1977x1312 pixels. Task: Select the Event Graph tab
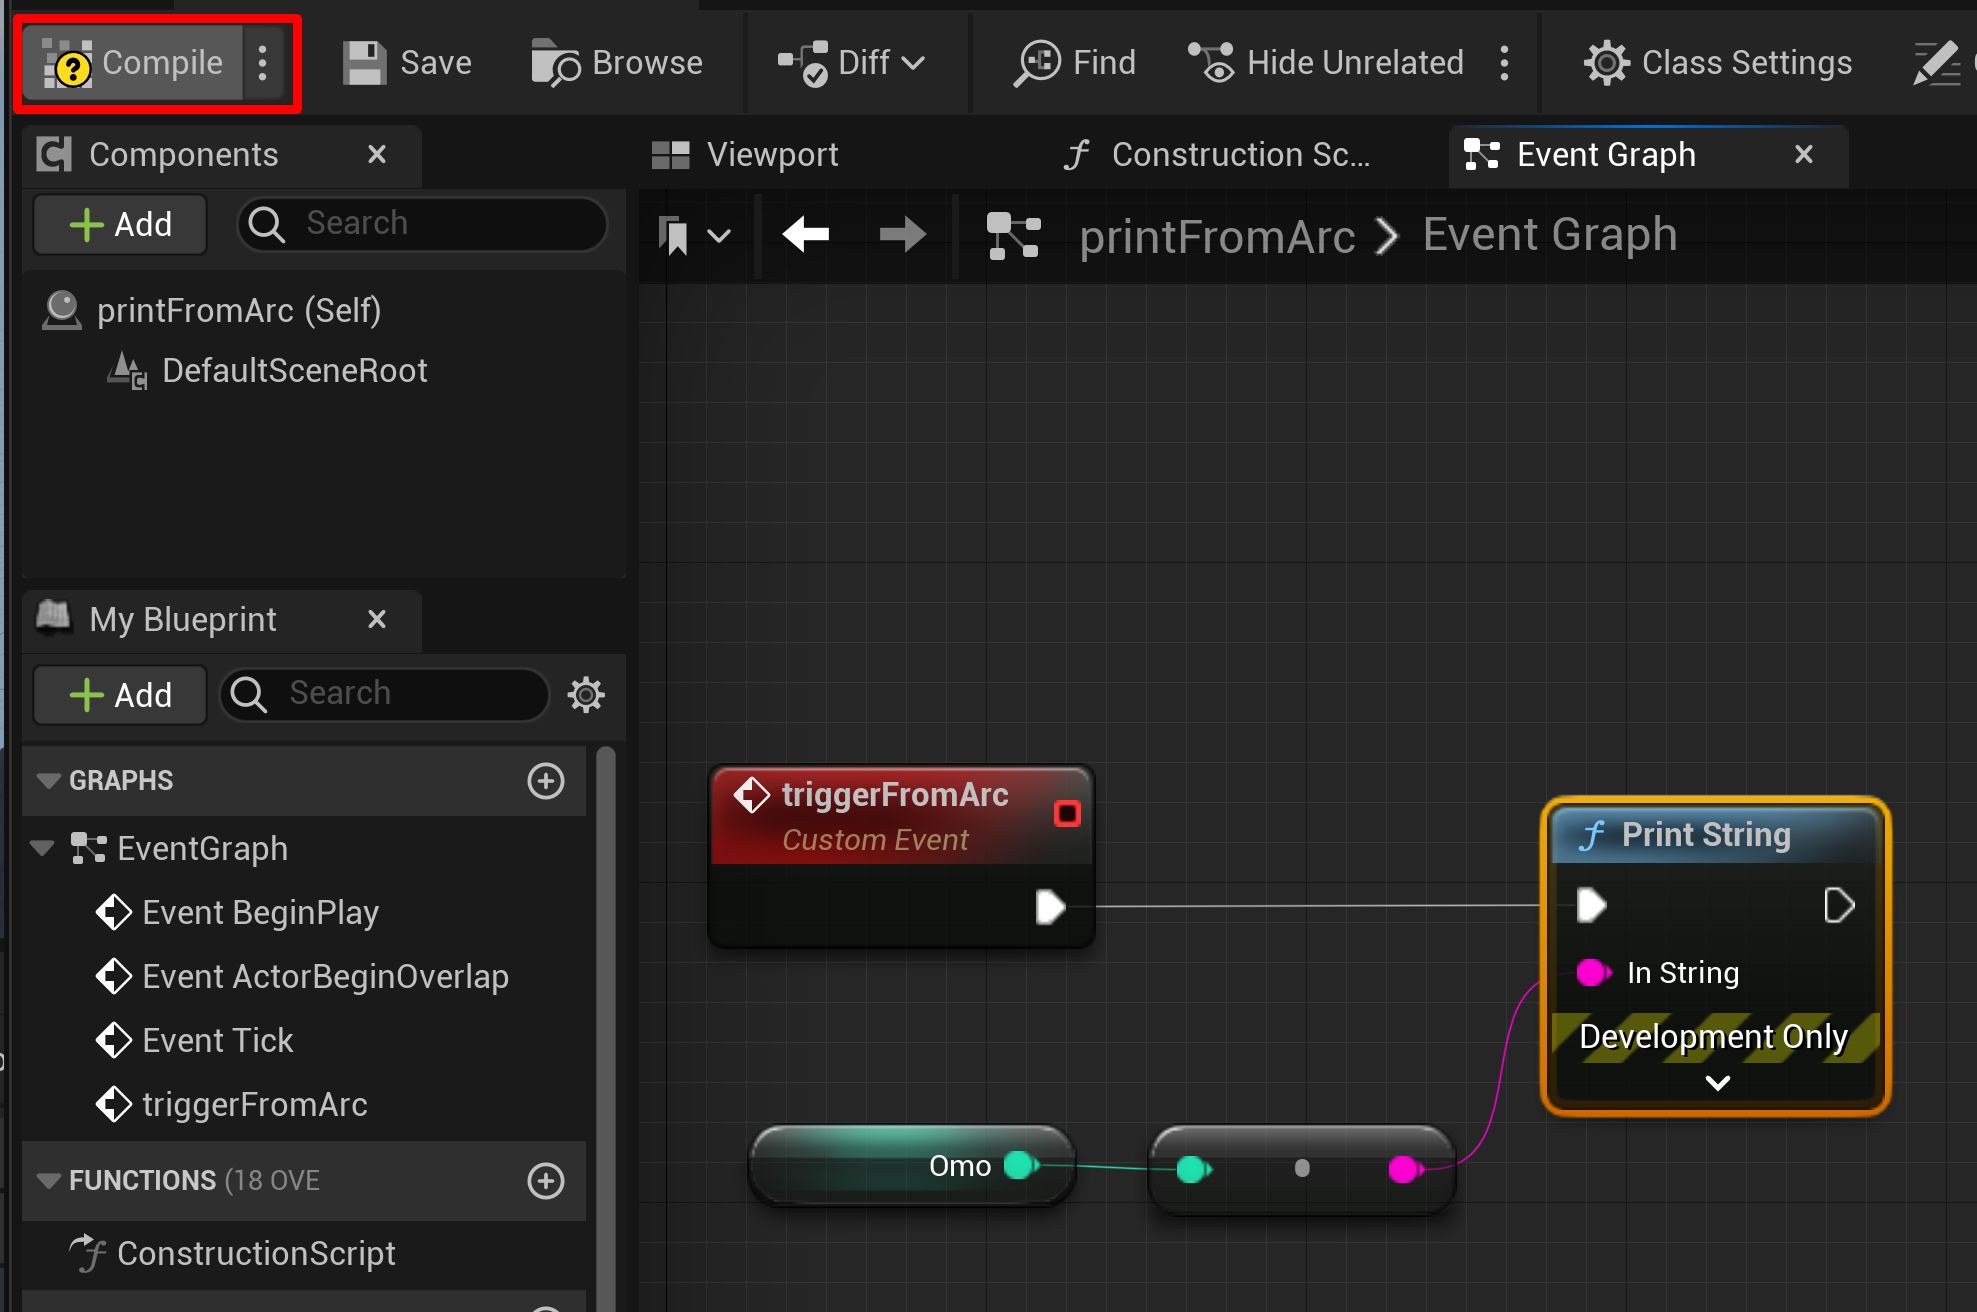[1604, 154]
